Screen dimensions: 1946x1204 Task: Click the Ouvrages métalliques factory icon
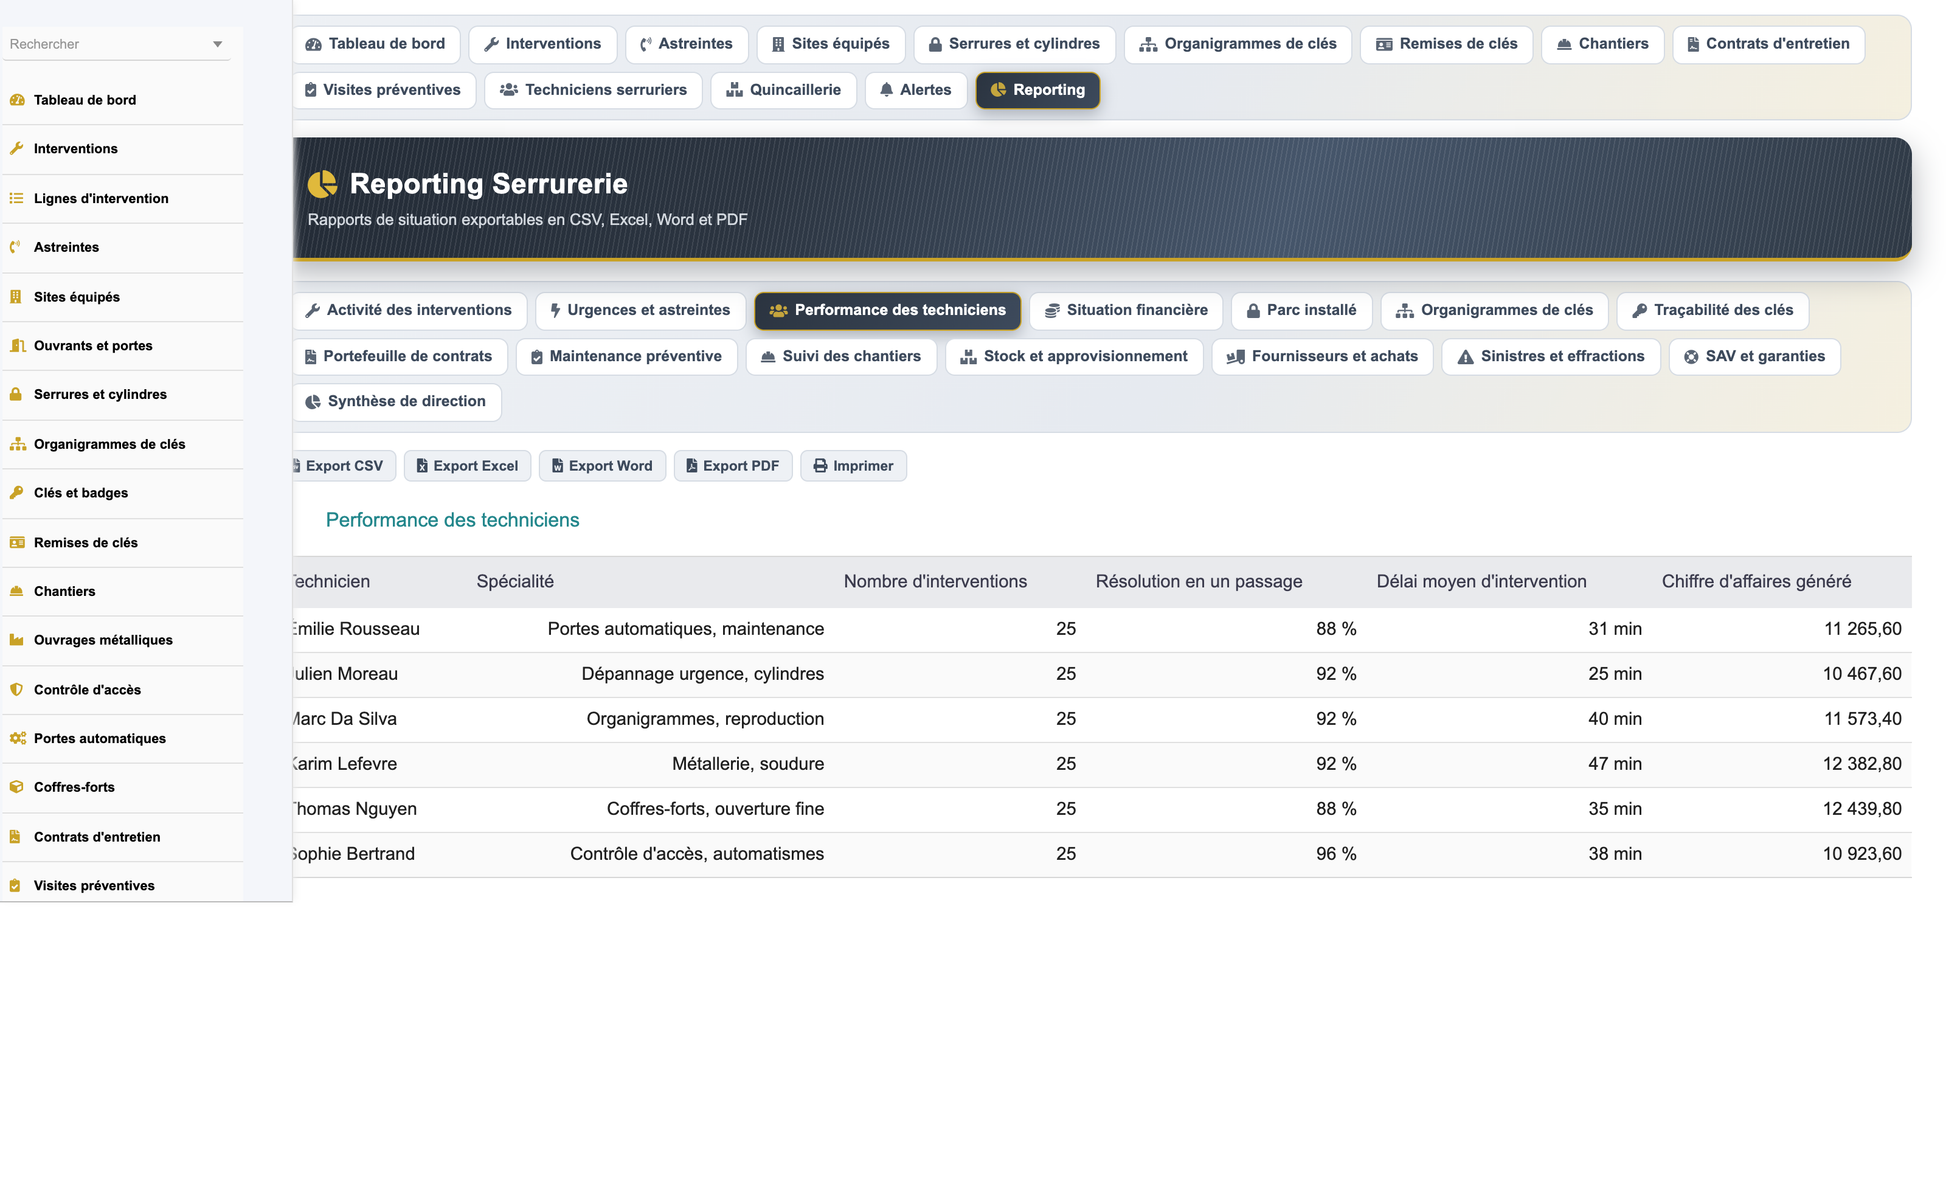[16, 640]
